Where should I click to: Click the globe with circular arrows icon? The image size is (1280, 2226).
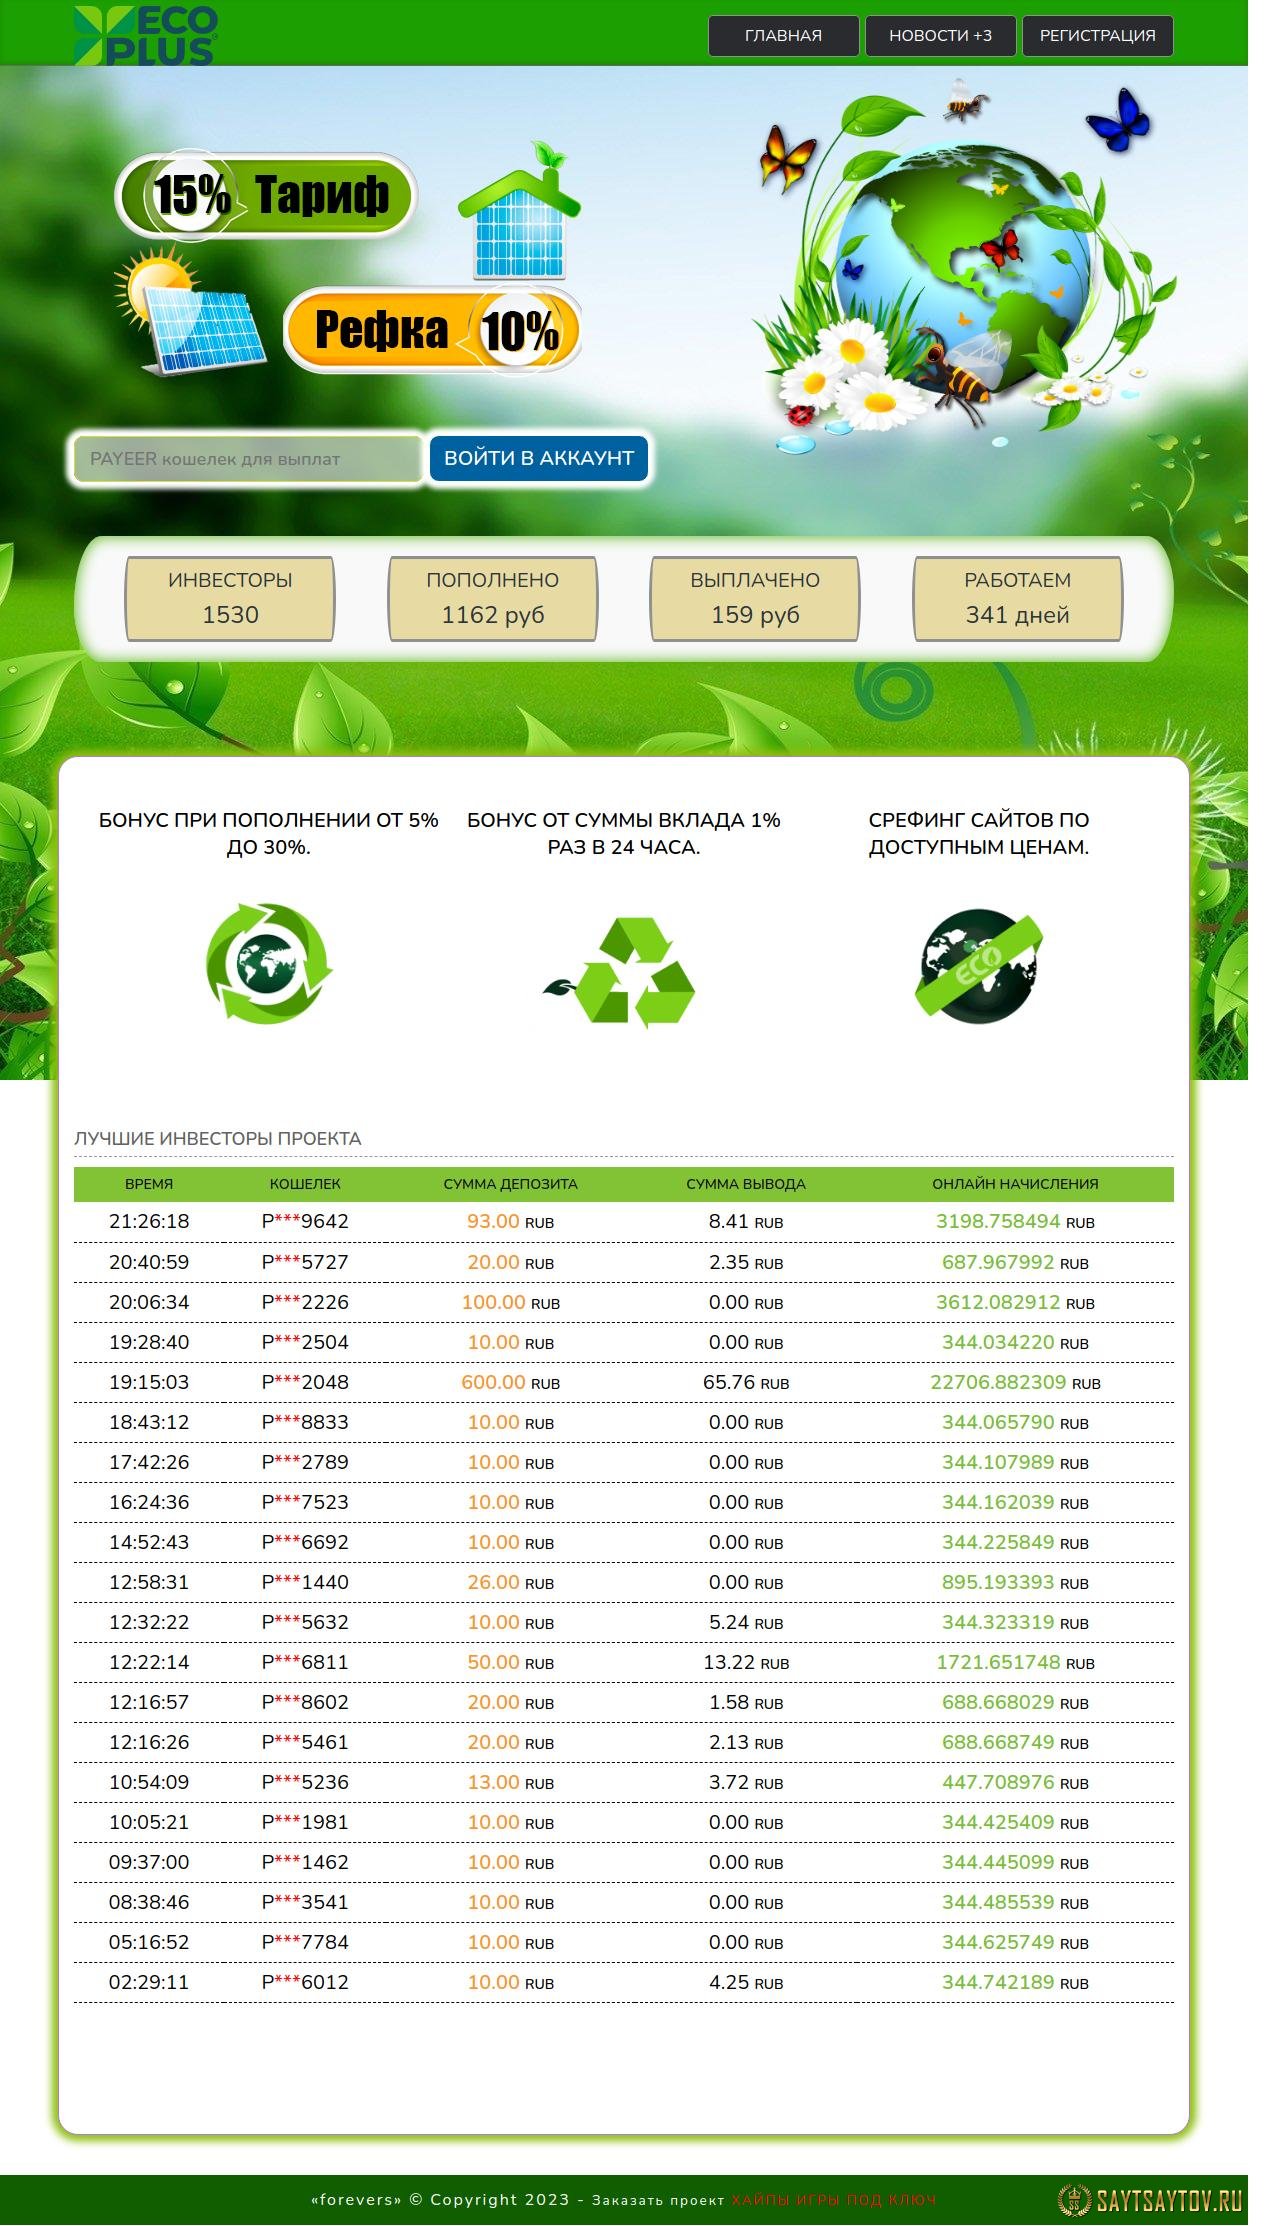(269, 963)
